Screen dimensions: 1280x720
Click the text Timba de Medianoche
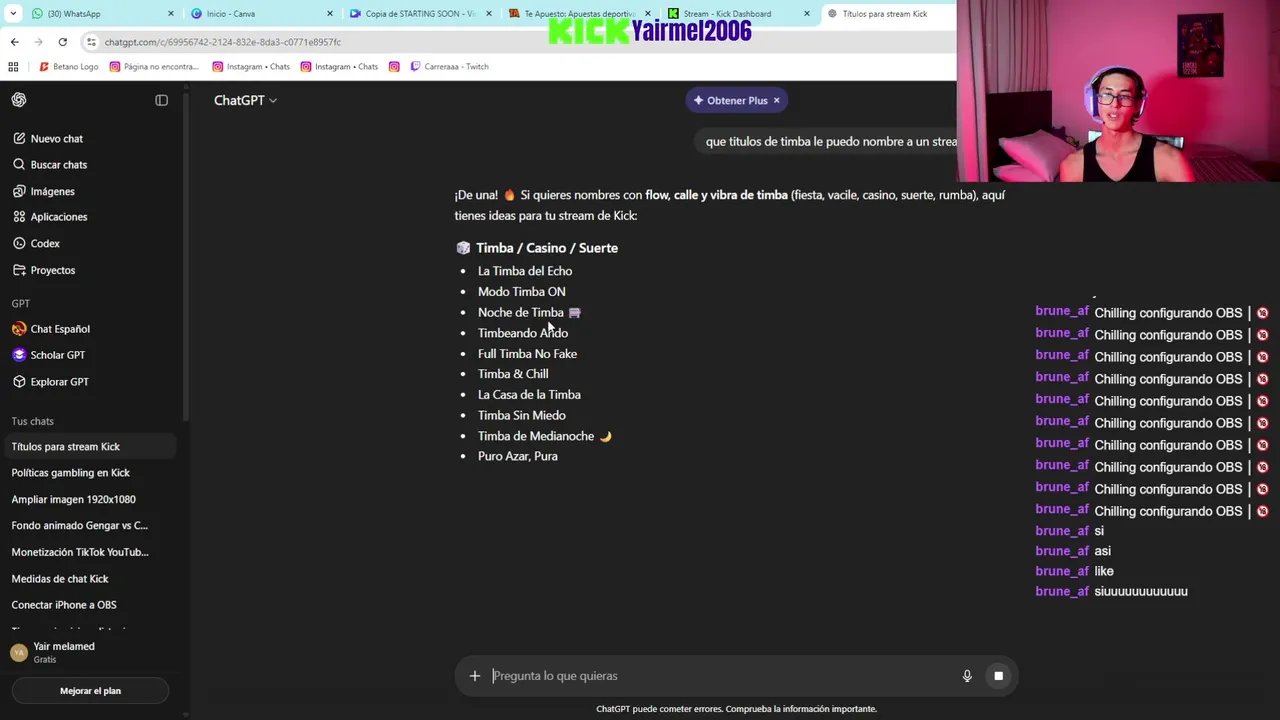(x=536, y=436)
